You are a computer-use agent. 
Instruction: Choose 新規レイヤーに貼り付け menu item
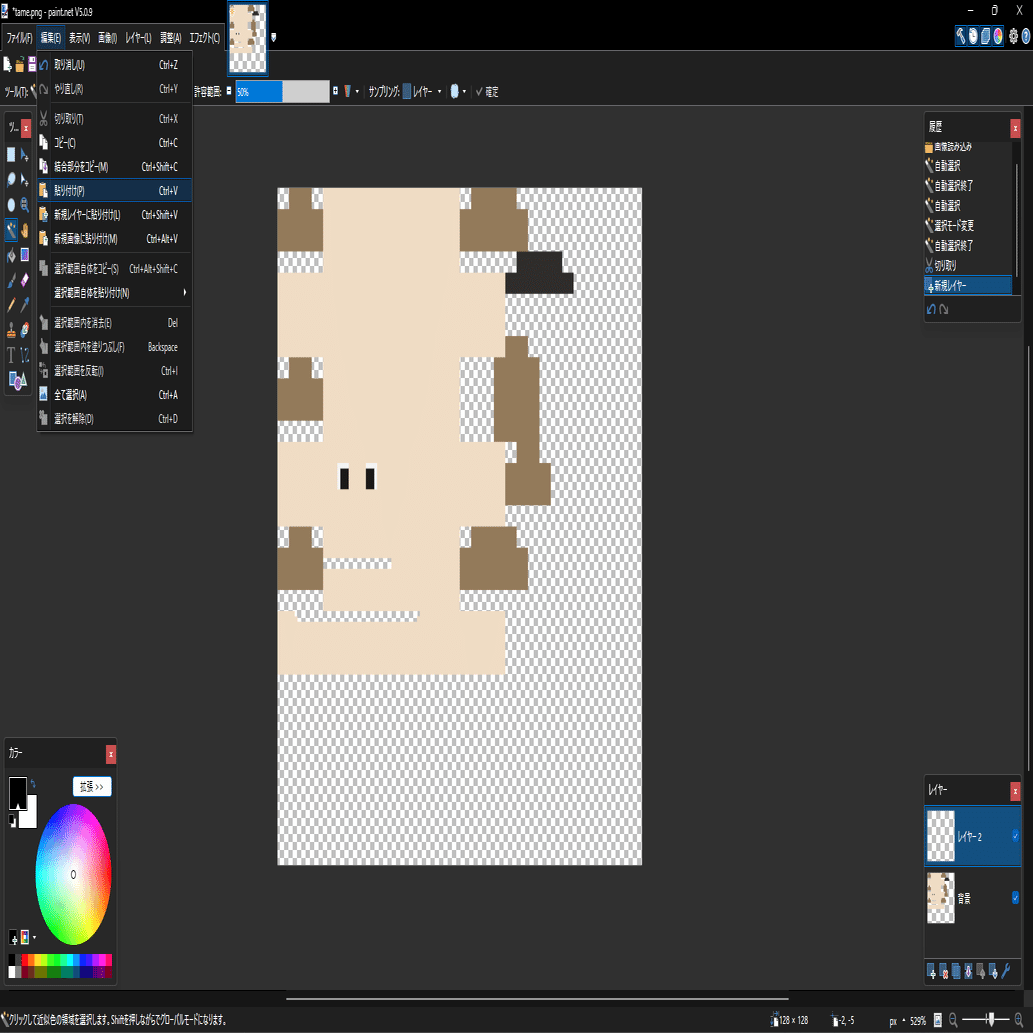click(x=115, y=215)
